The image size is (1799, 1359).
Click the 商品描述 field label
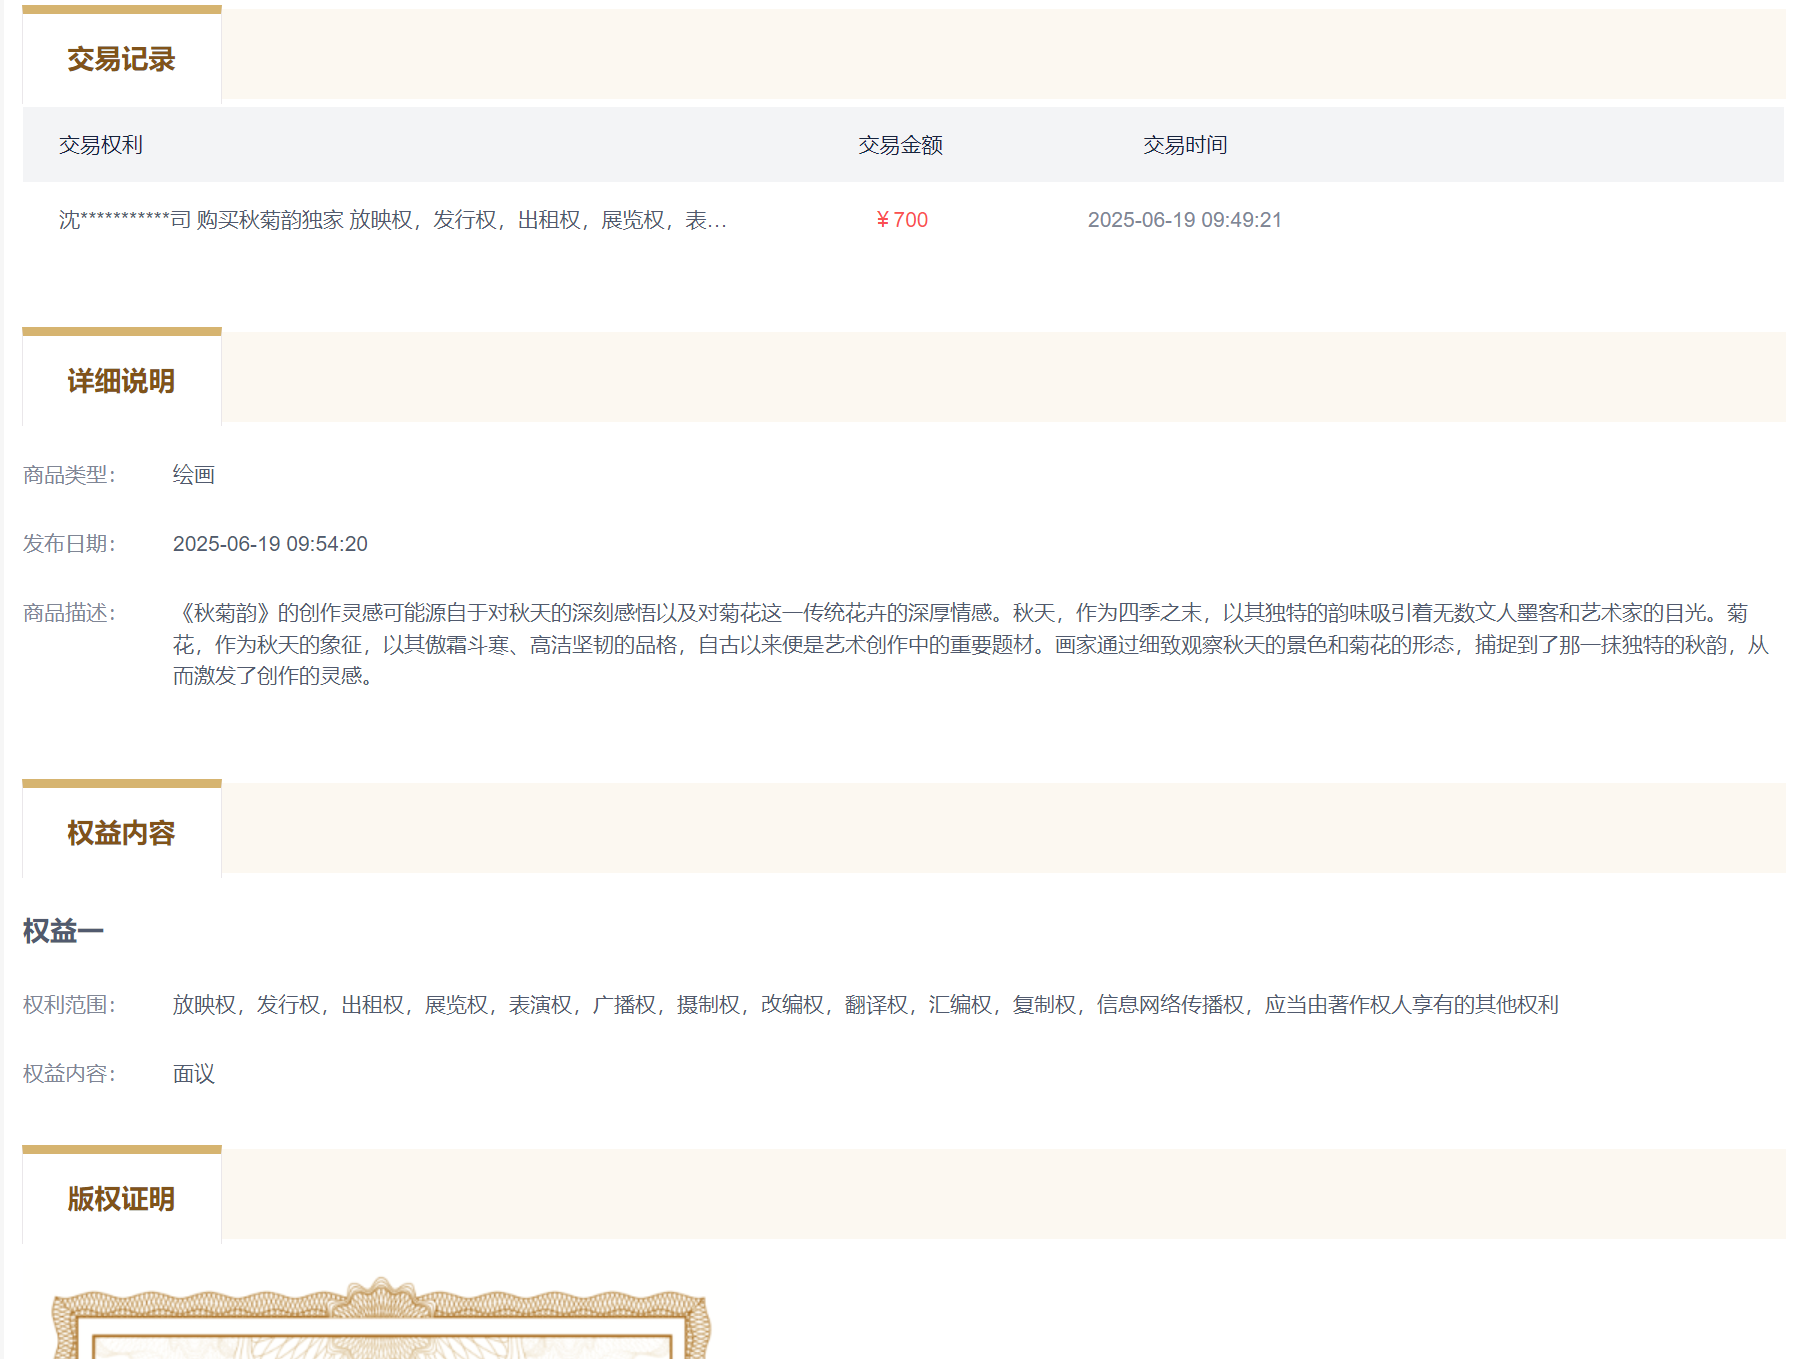(69, 613)
